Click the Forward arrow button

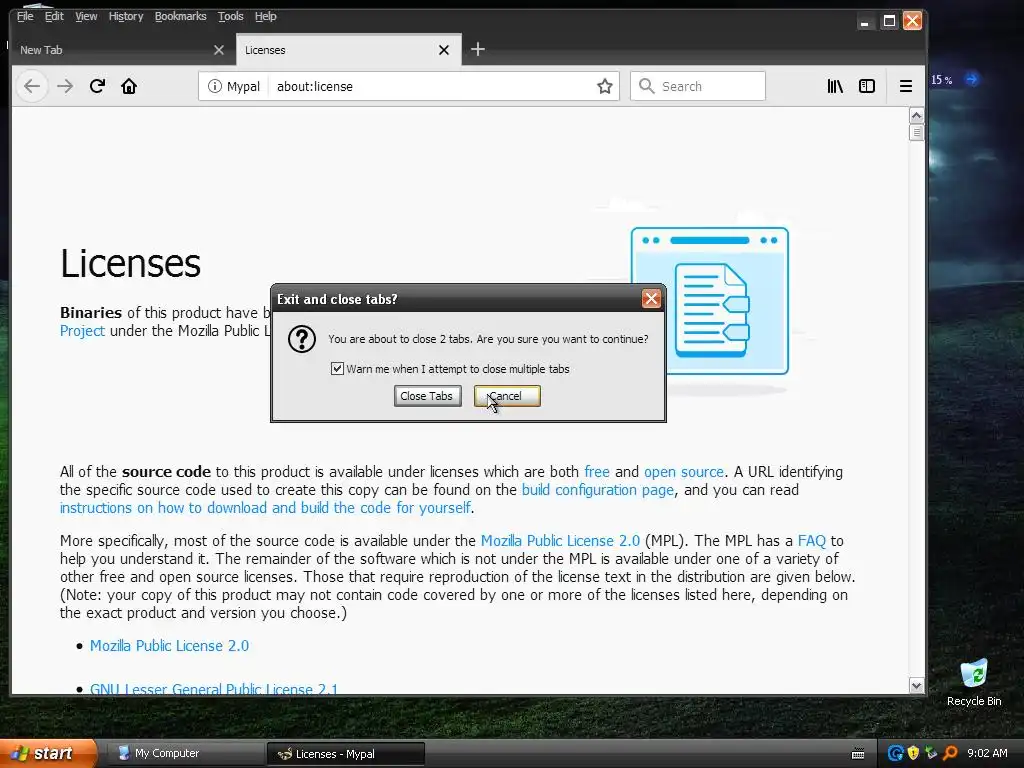[65, 86]
